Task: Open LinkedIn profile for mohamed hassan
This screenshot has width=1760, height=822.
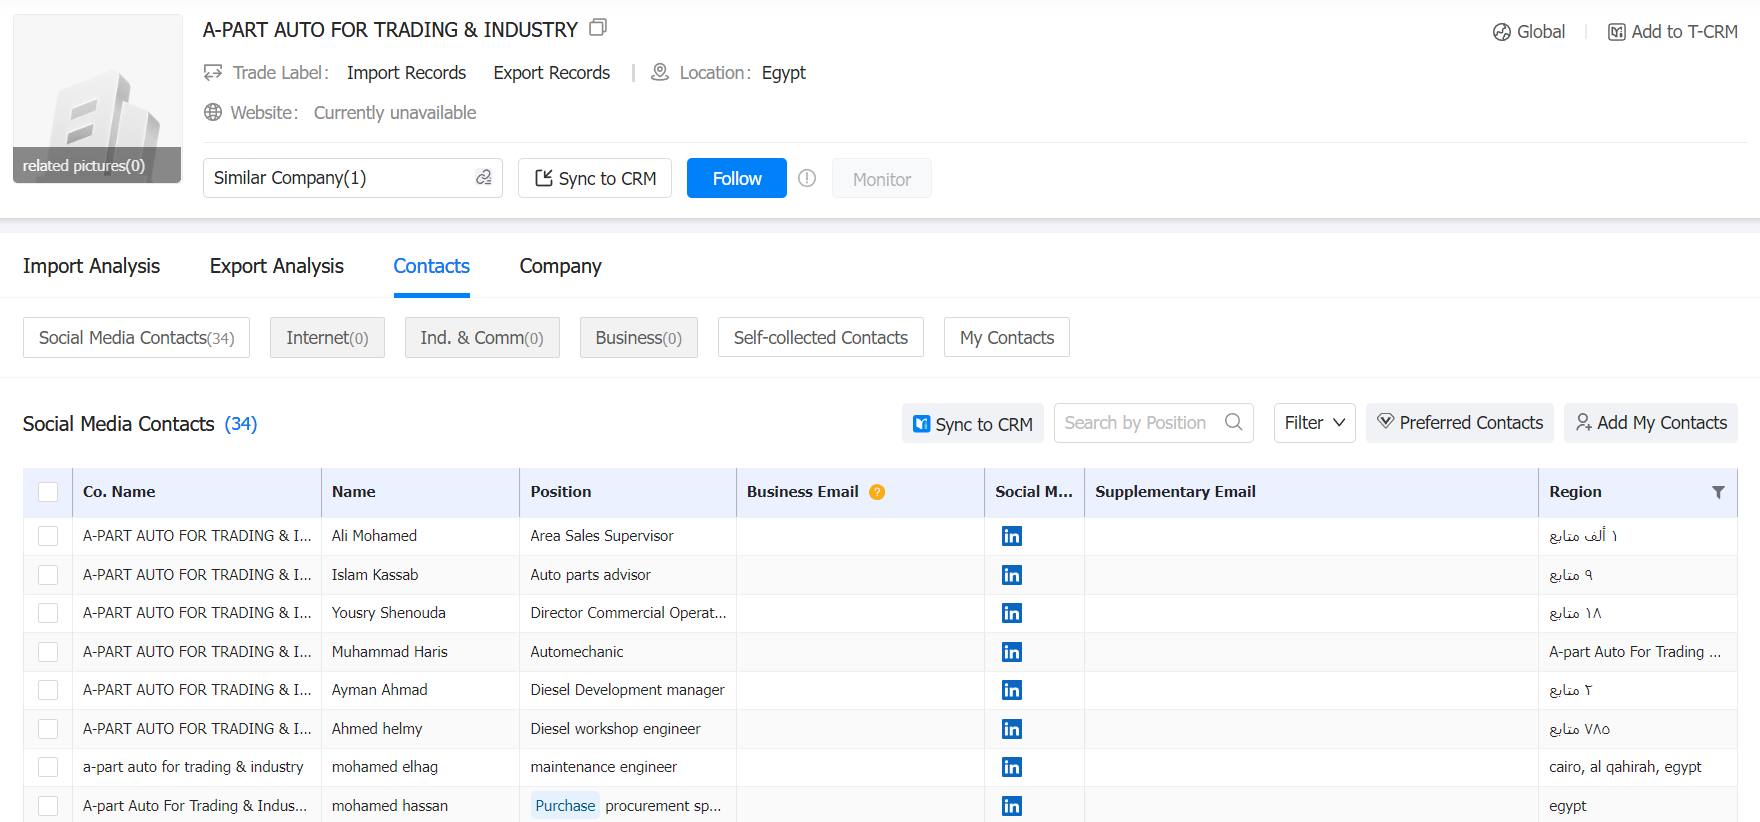Action: click(1011, 806)
